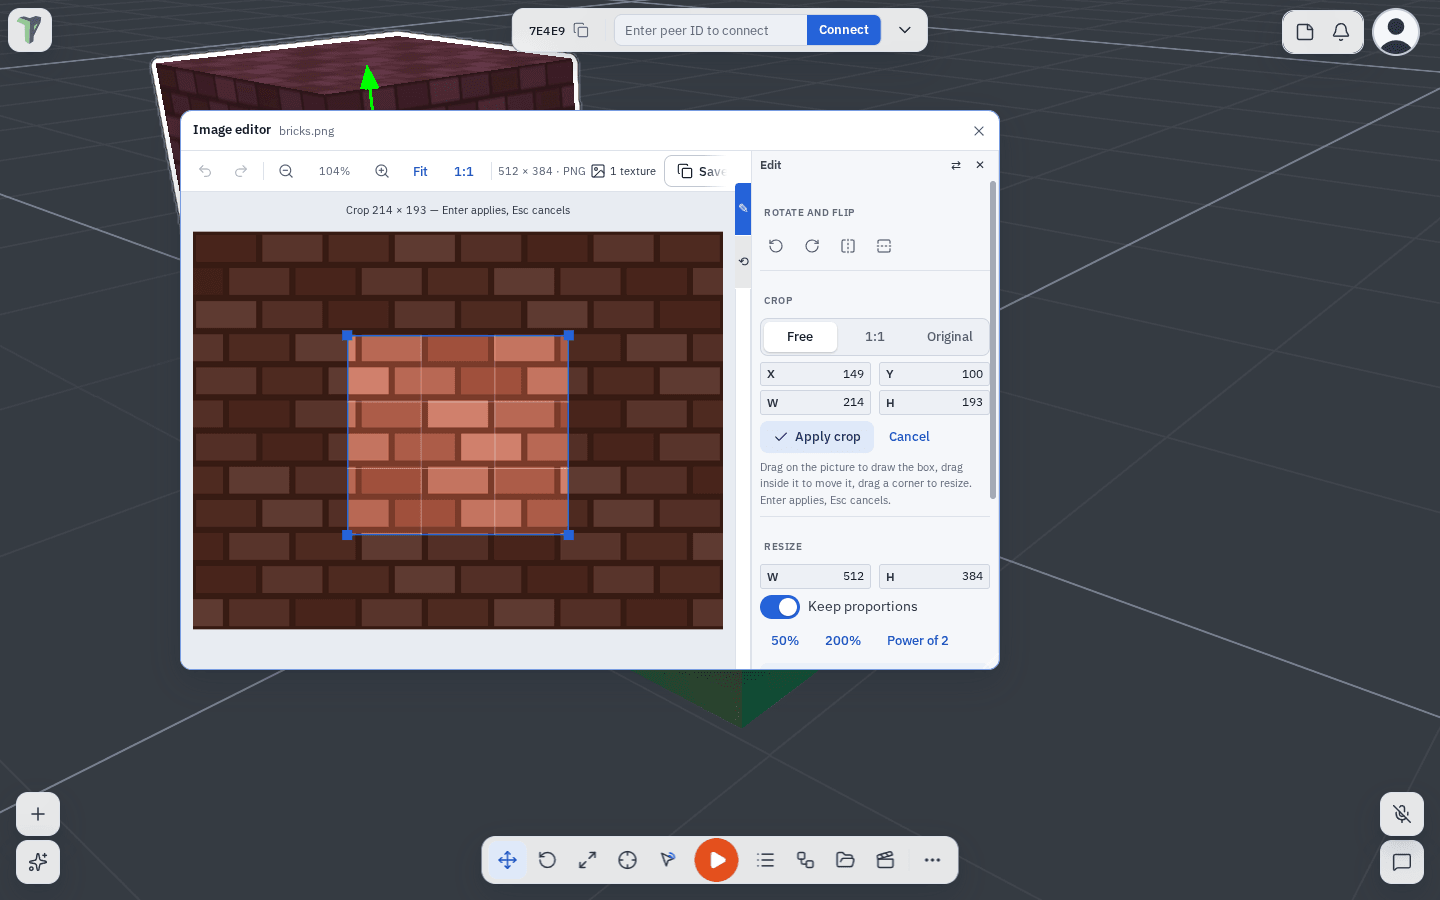Cancel the crop

(909, 437)
